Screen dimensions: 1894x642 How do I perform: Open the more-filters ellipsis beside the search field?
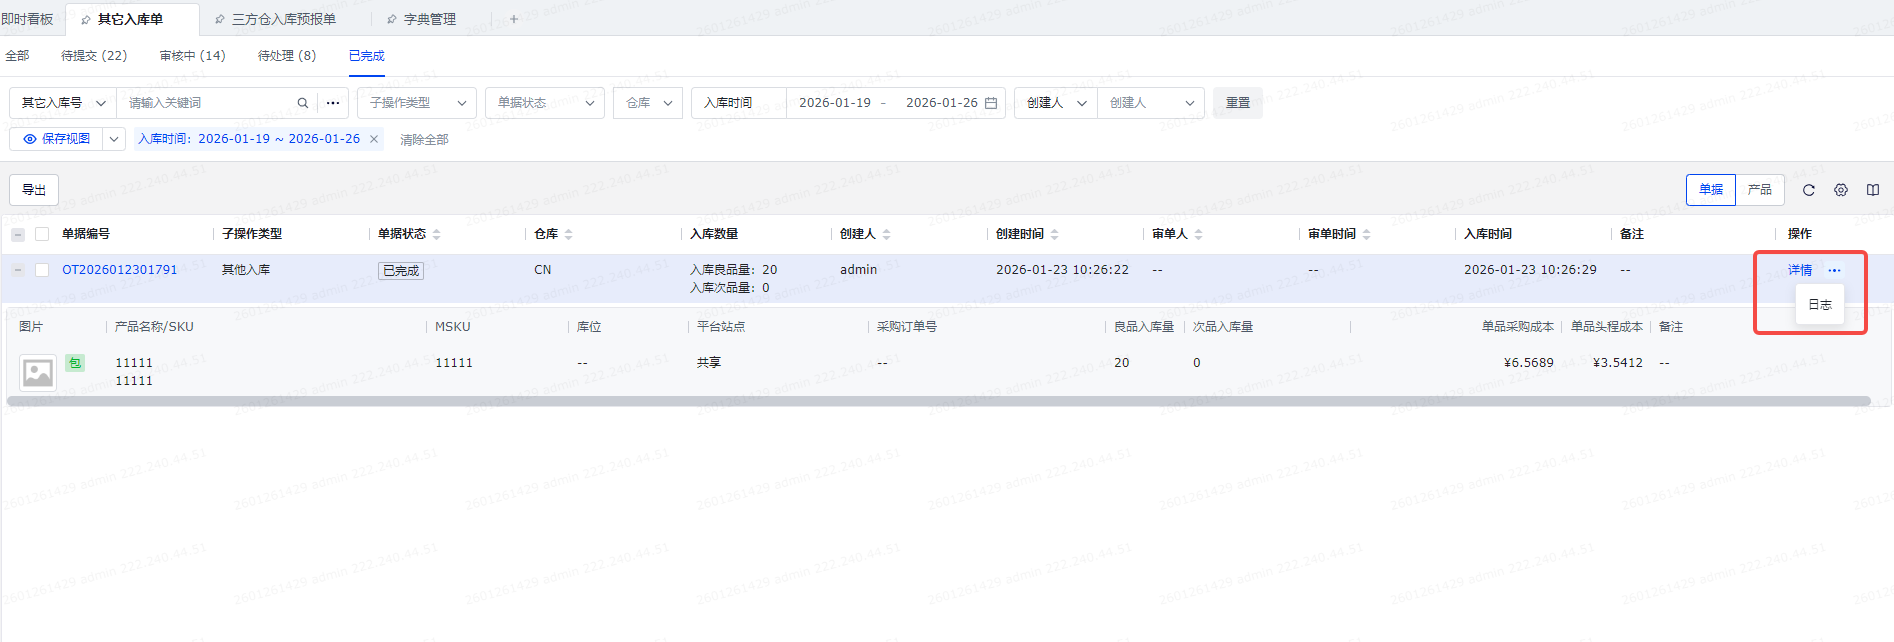333,103
